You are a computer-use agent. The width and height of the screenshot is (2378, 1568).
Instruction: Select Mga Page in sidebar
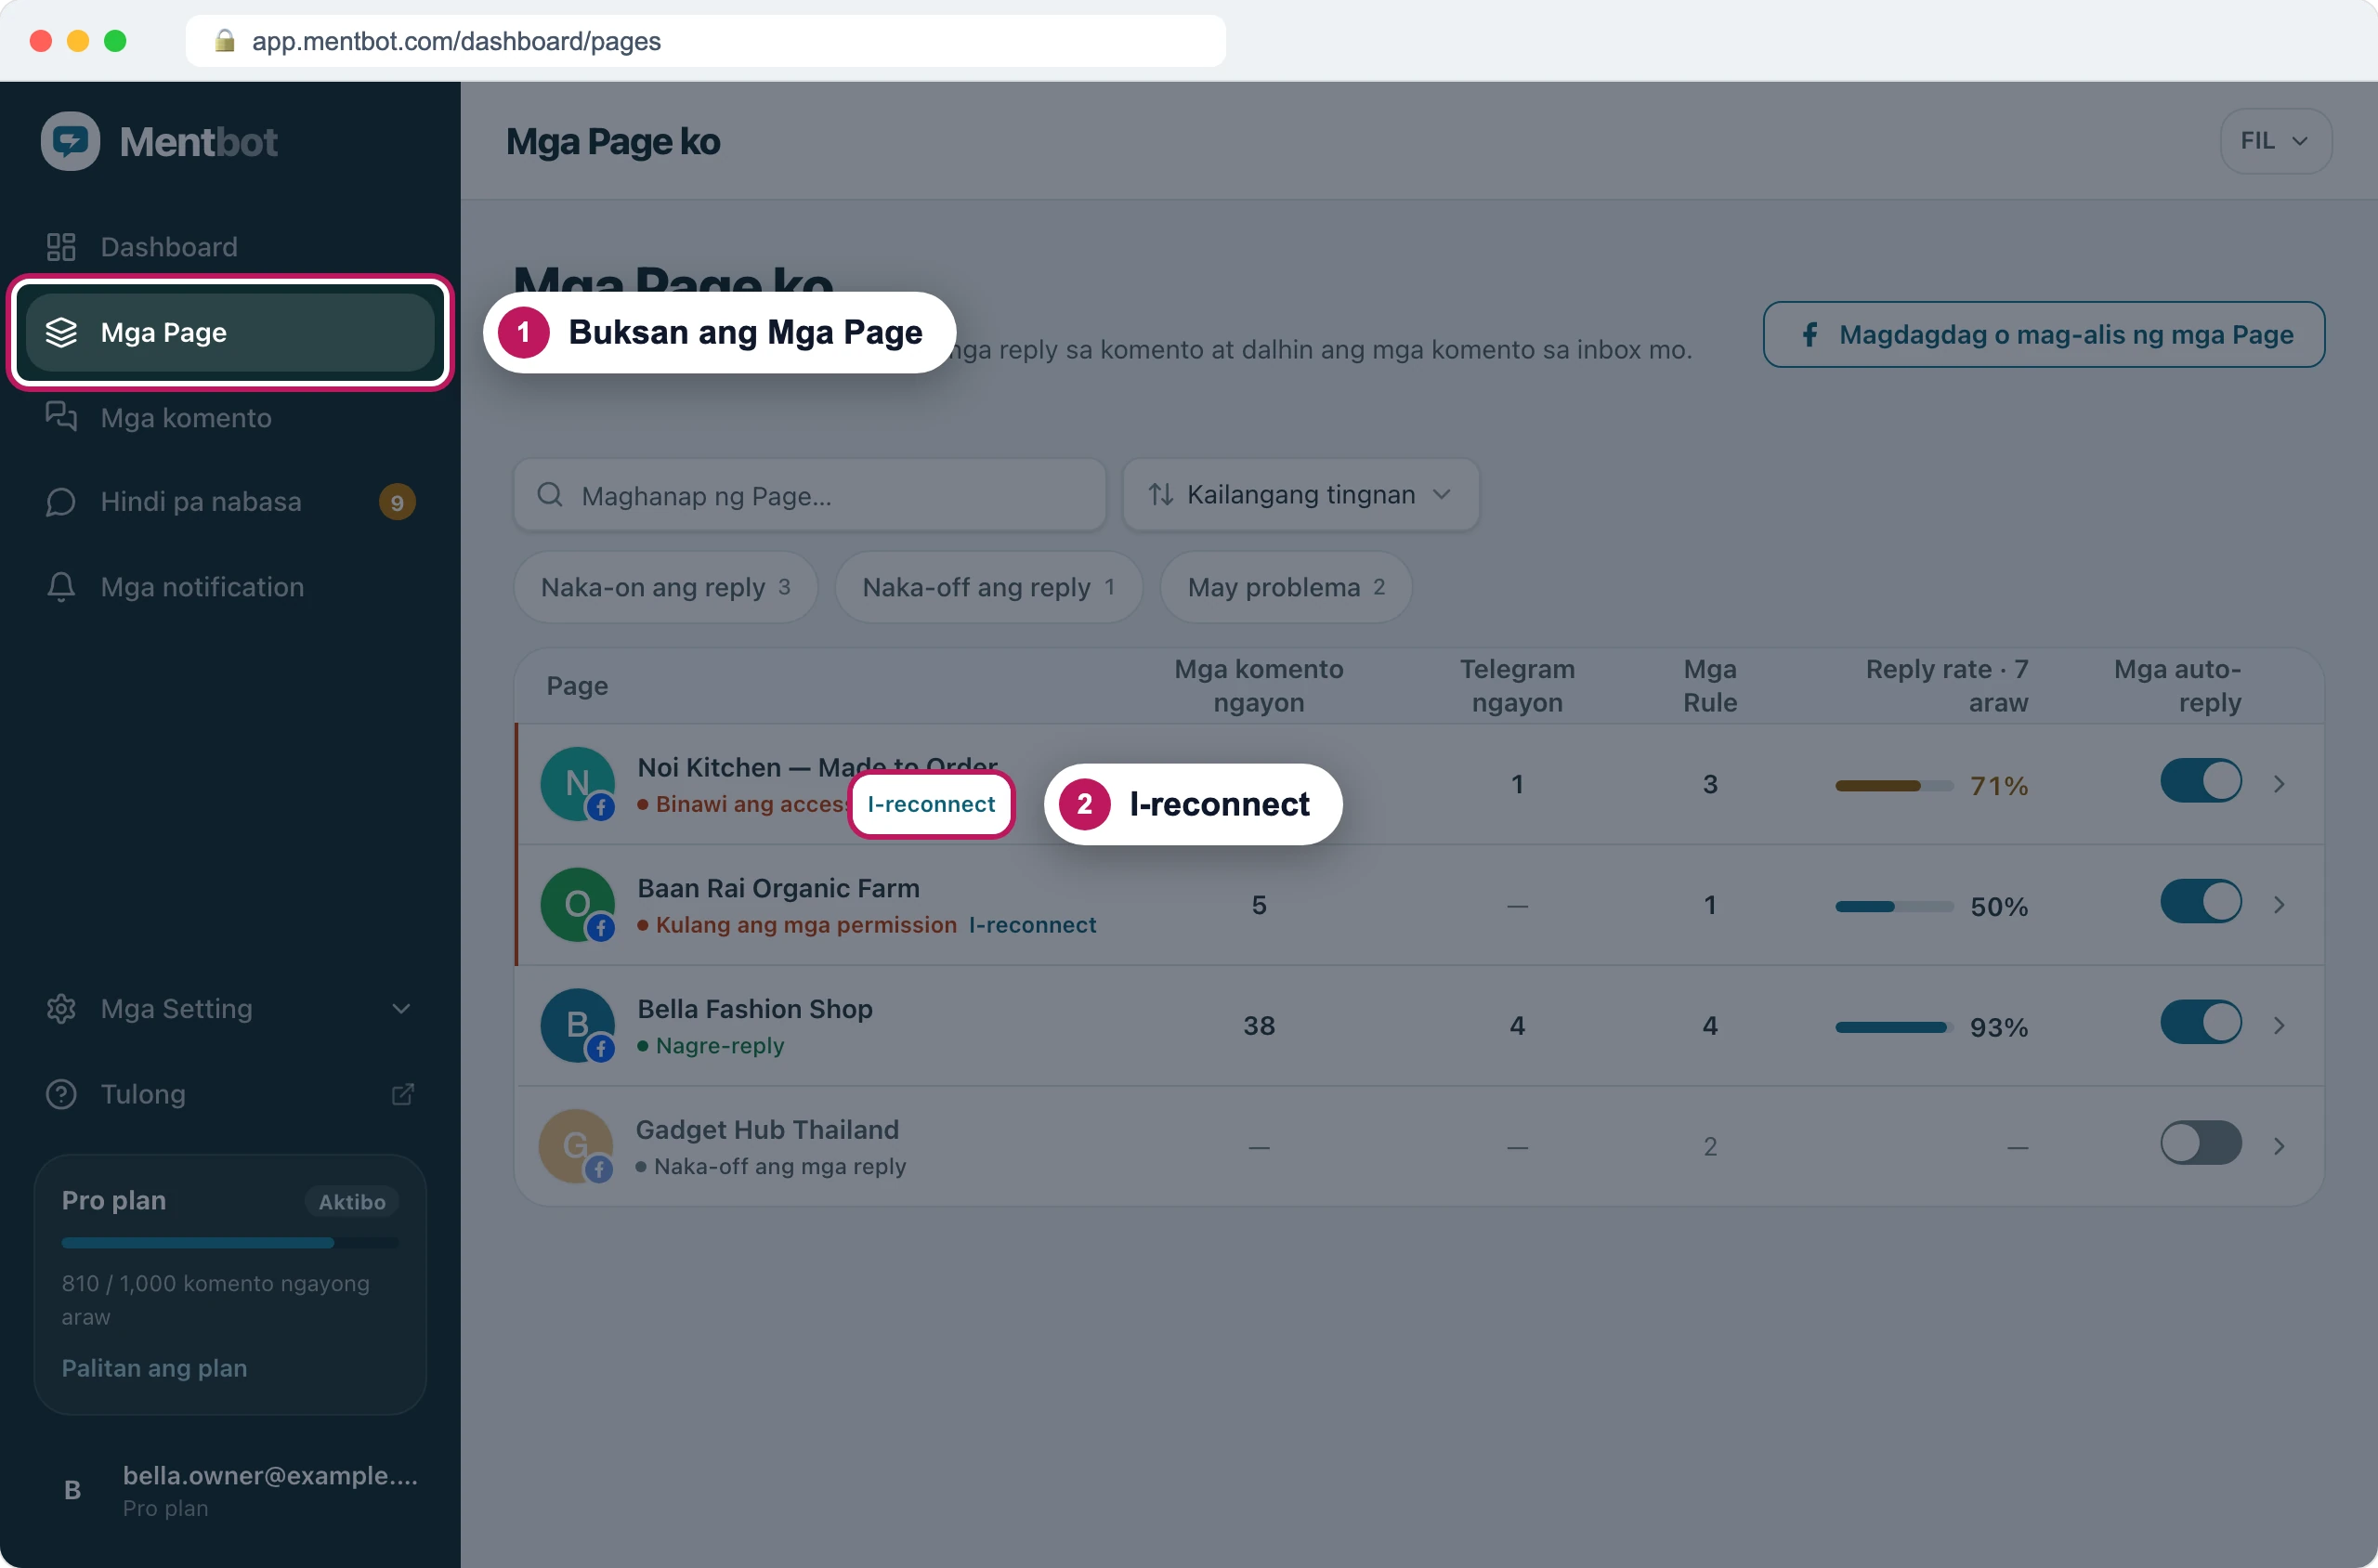point(230,332)
